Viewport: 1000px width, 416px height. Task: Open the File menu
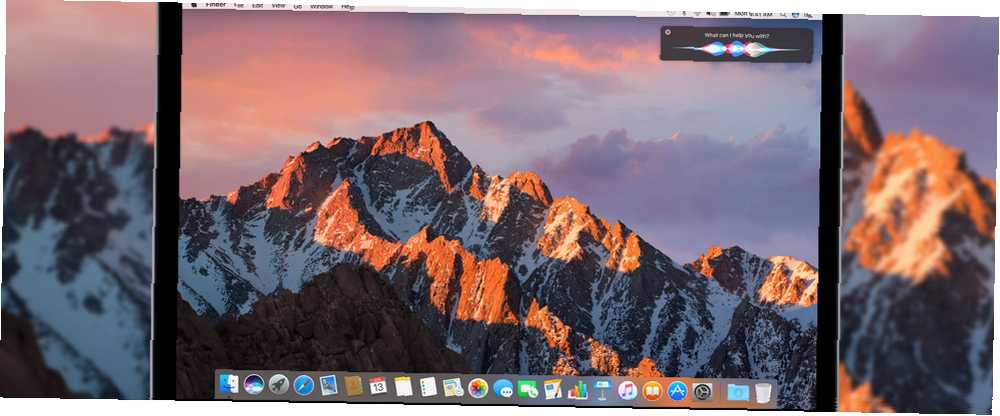tap(239, 5)
